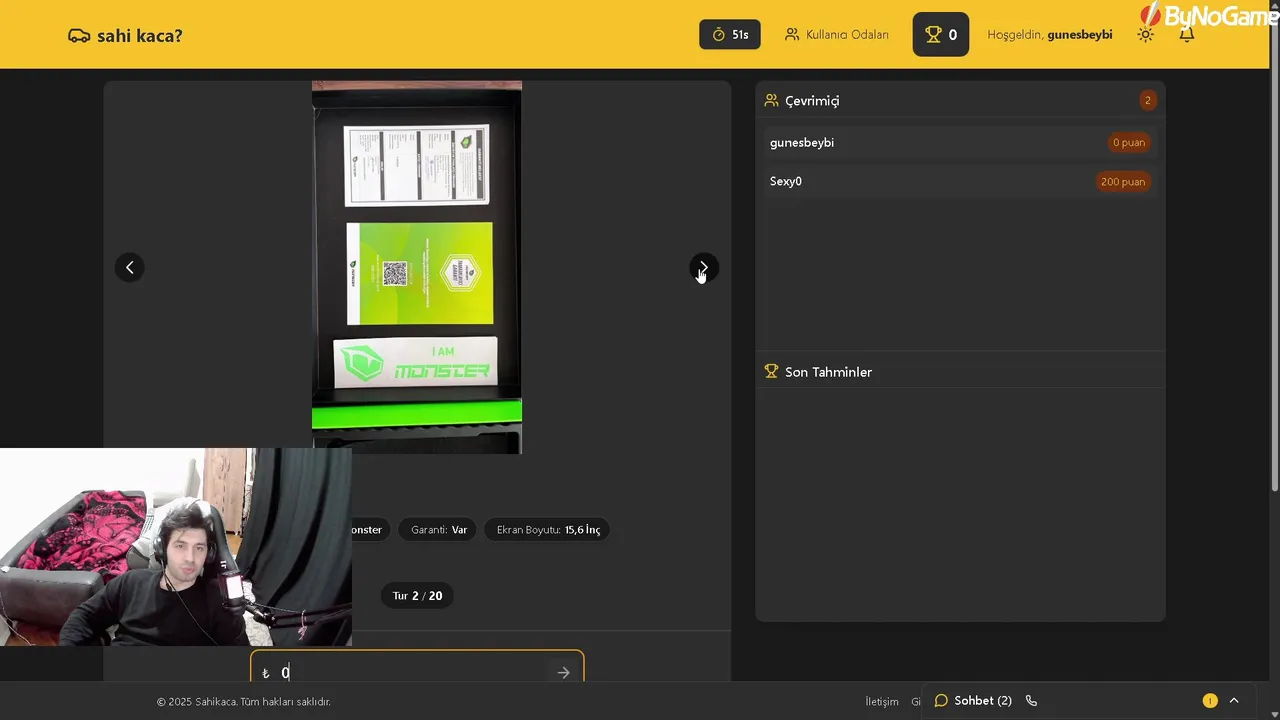
Task: Expand the chat panel with chevron up
Action: click(1234, 701)
